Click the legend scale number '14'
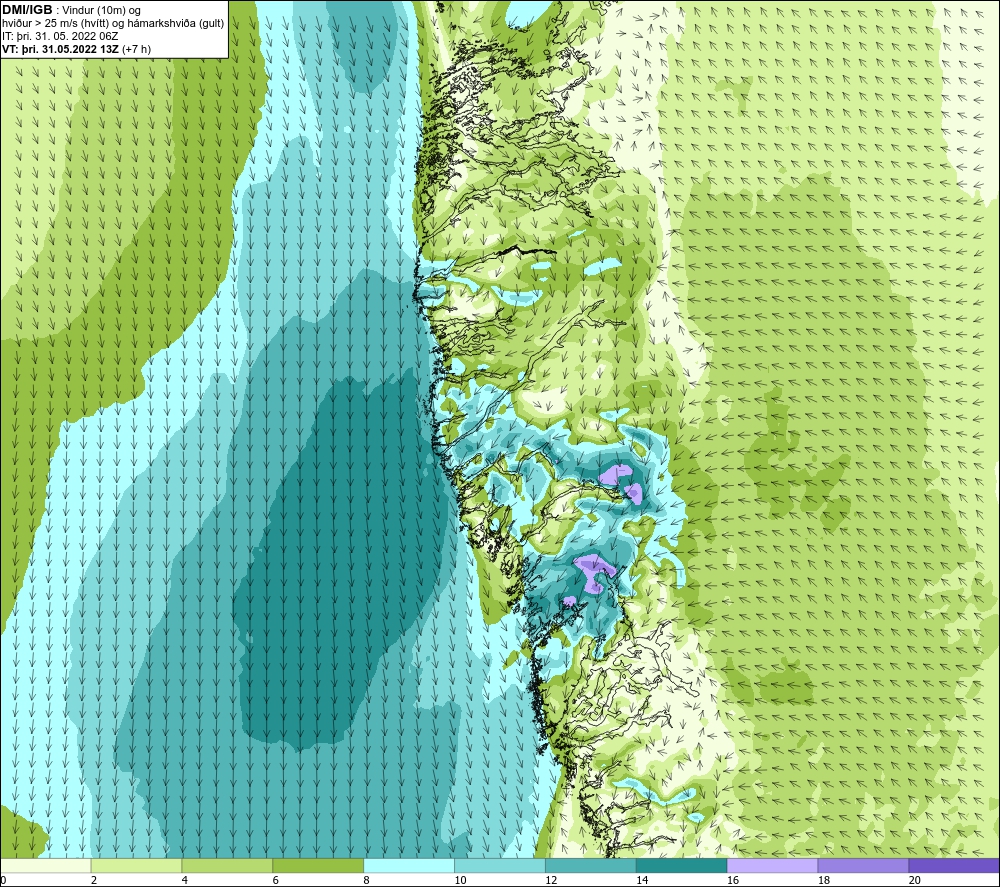This screenshot has width=1000, height=887. pos(642,880)
